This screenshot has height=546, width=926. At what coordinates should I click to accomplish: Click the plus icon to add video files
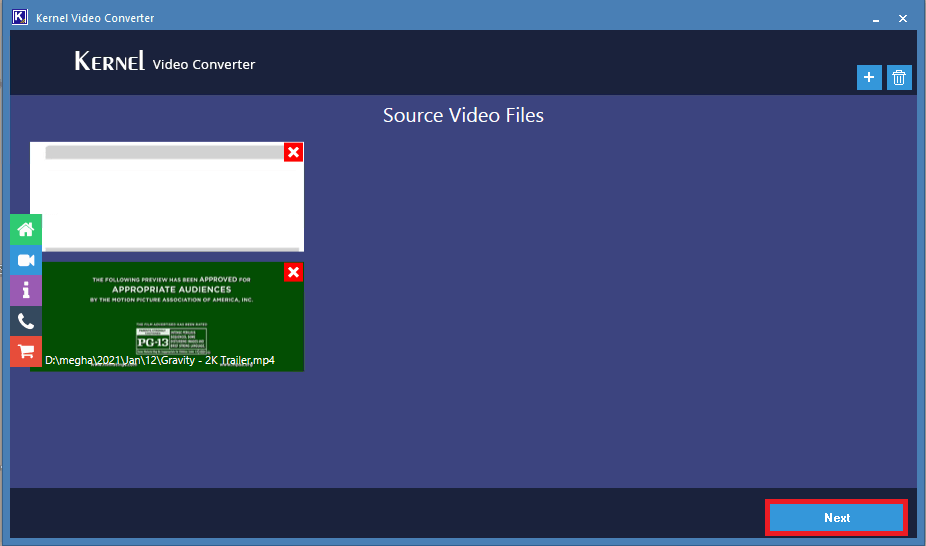point(869,77)
